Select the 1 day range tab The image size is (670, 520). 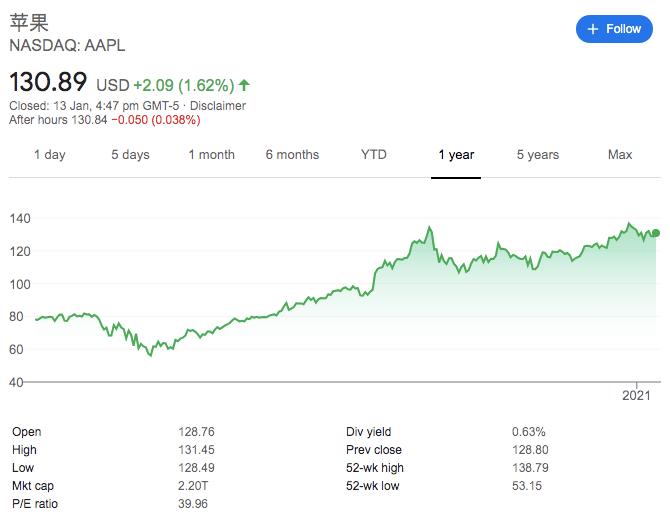click(x=50, y=154)
